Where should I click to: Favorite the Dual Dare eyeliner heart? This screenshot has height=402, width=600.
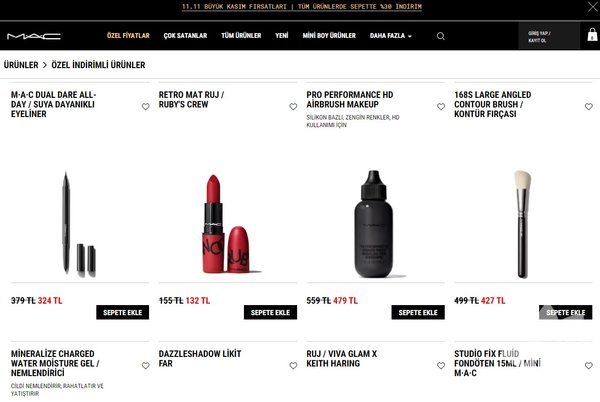tap(145, 107)
